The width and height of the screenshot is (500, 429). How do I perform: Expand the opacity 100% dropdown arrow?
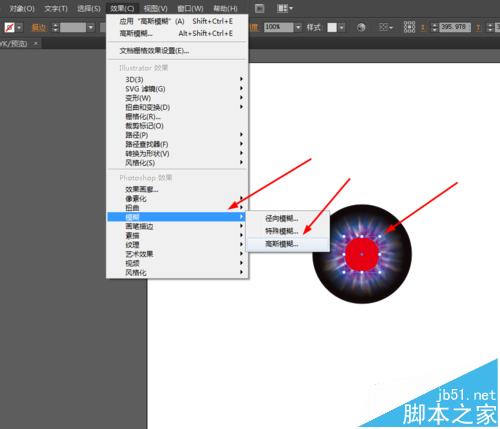coord(298,27)
